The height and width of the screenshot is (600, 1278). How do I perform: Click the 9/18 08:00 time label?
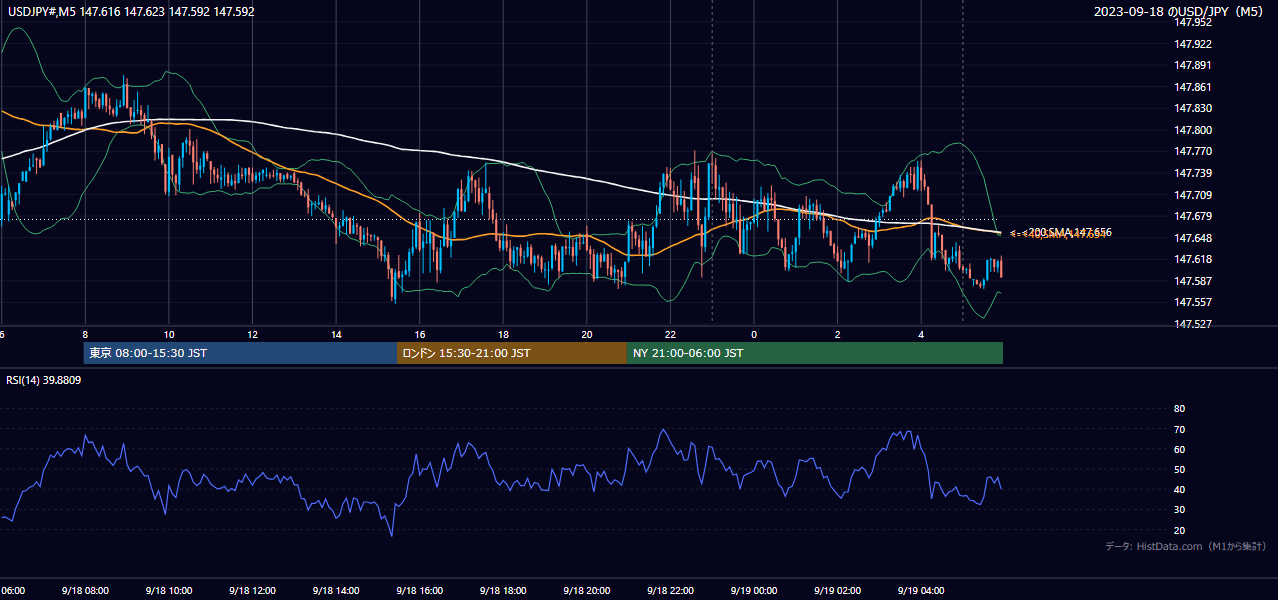(x=84, y=590)
